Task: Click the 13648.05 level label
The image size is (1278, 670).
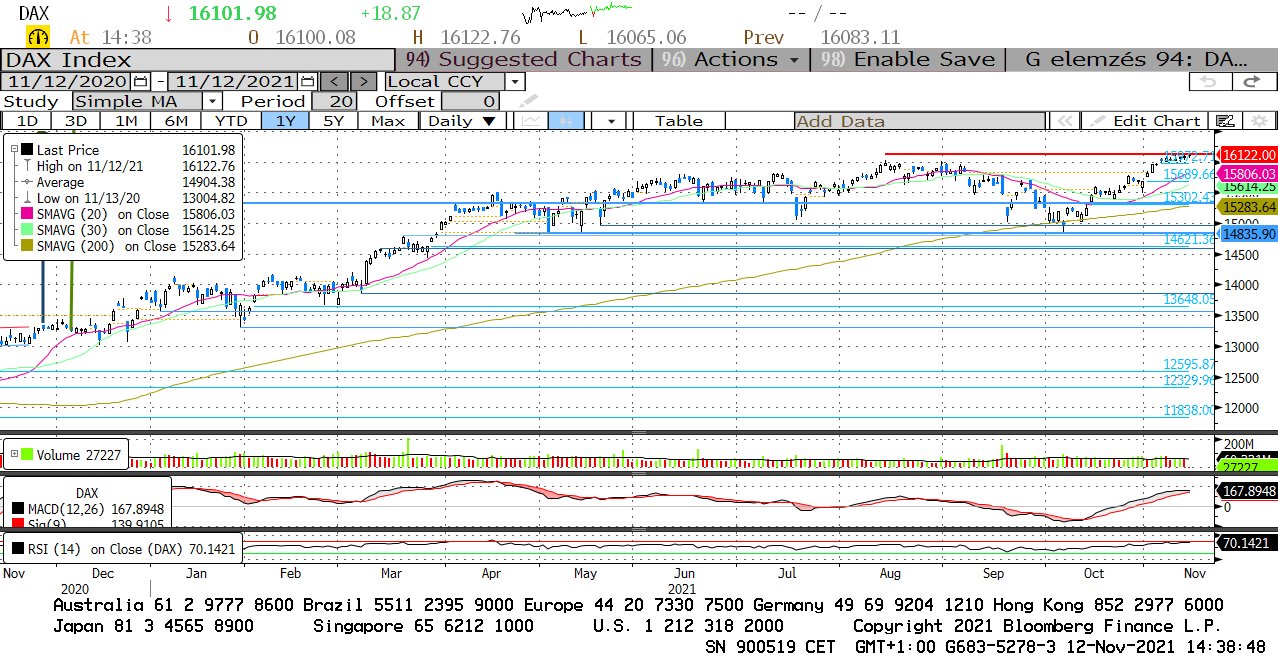Action: click(1189, 299)
